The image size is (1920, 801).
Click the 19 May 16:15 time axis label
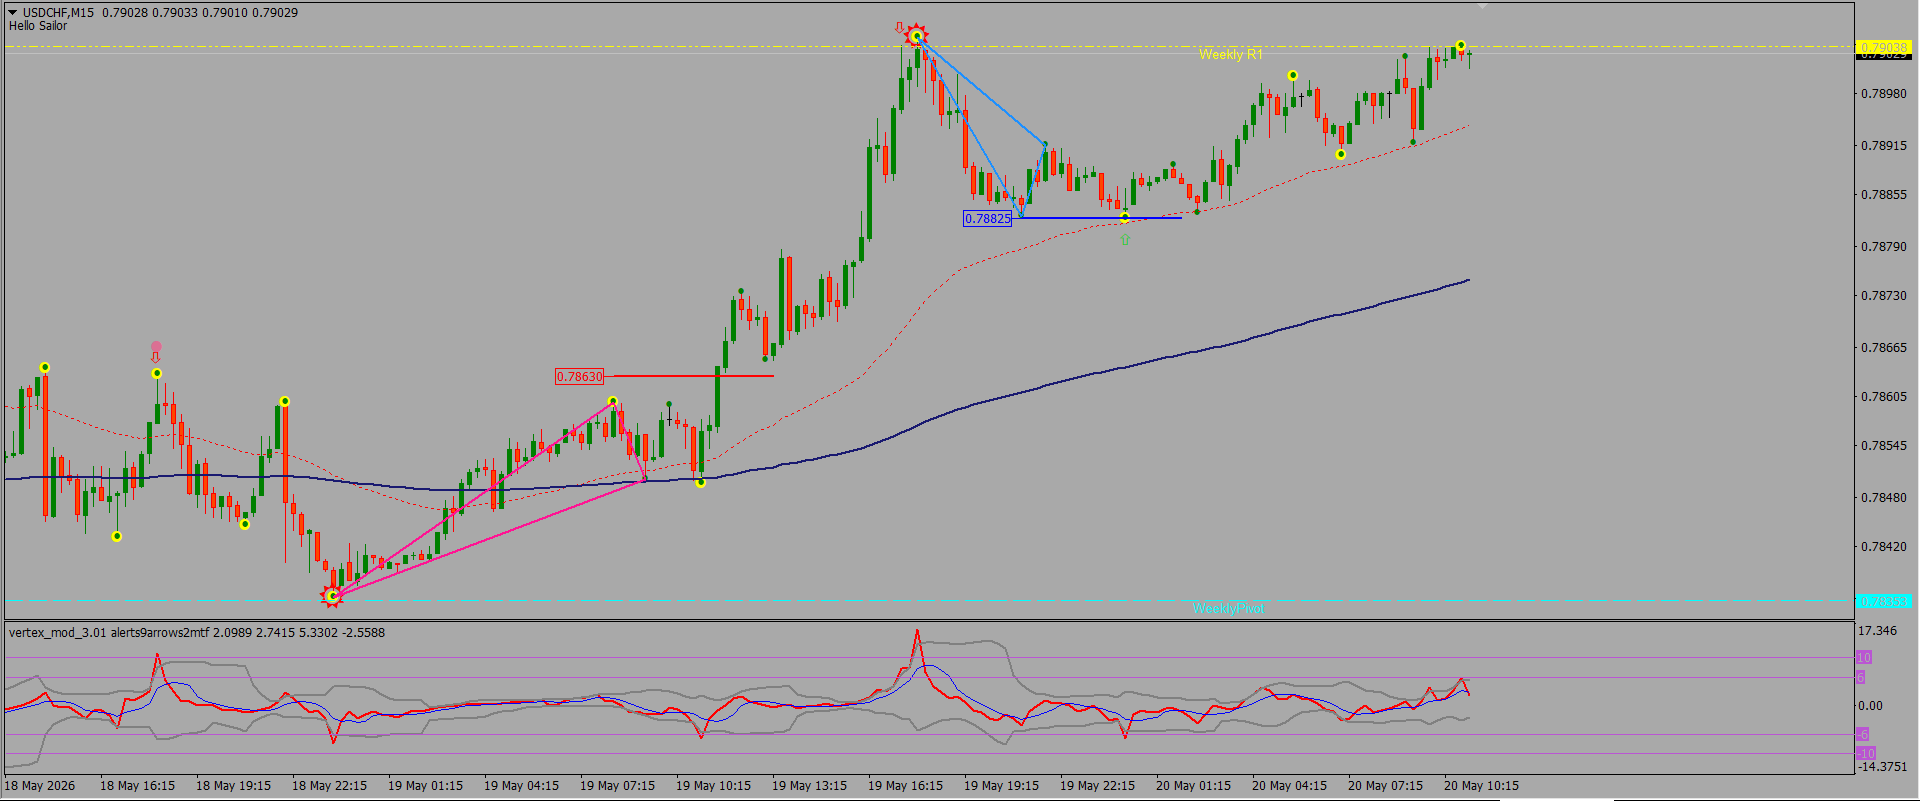[x=905, y=786]
